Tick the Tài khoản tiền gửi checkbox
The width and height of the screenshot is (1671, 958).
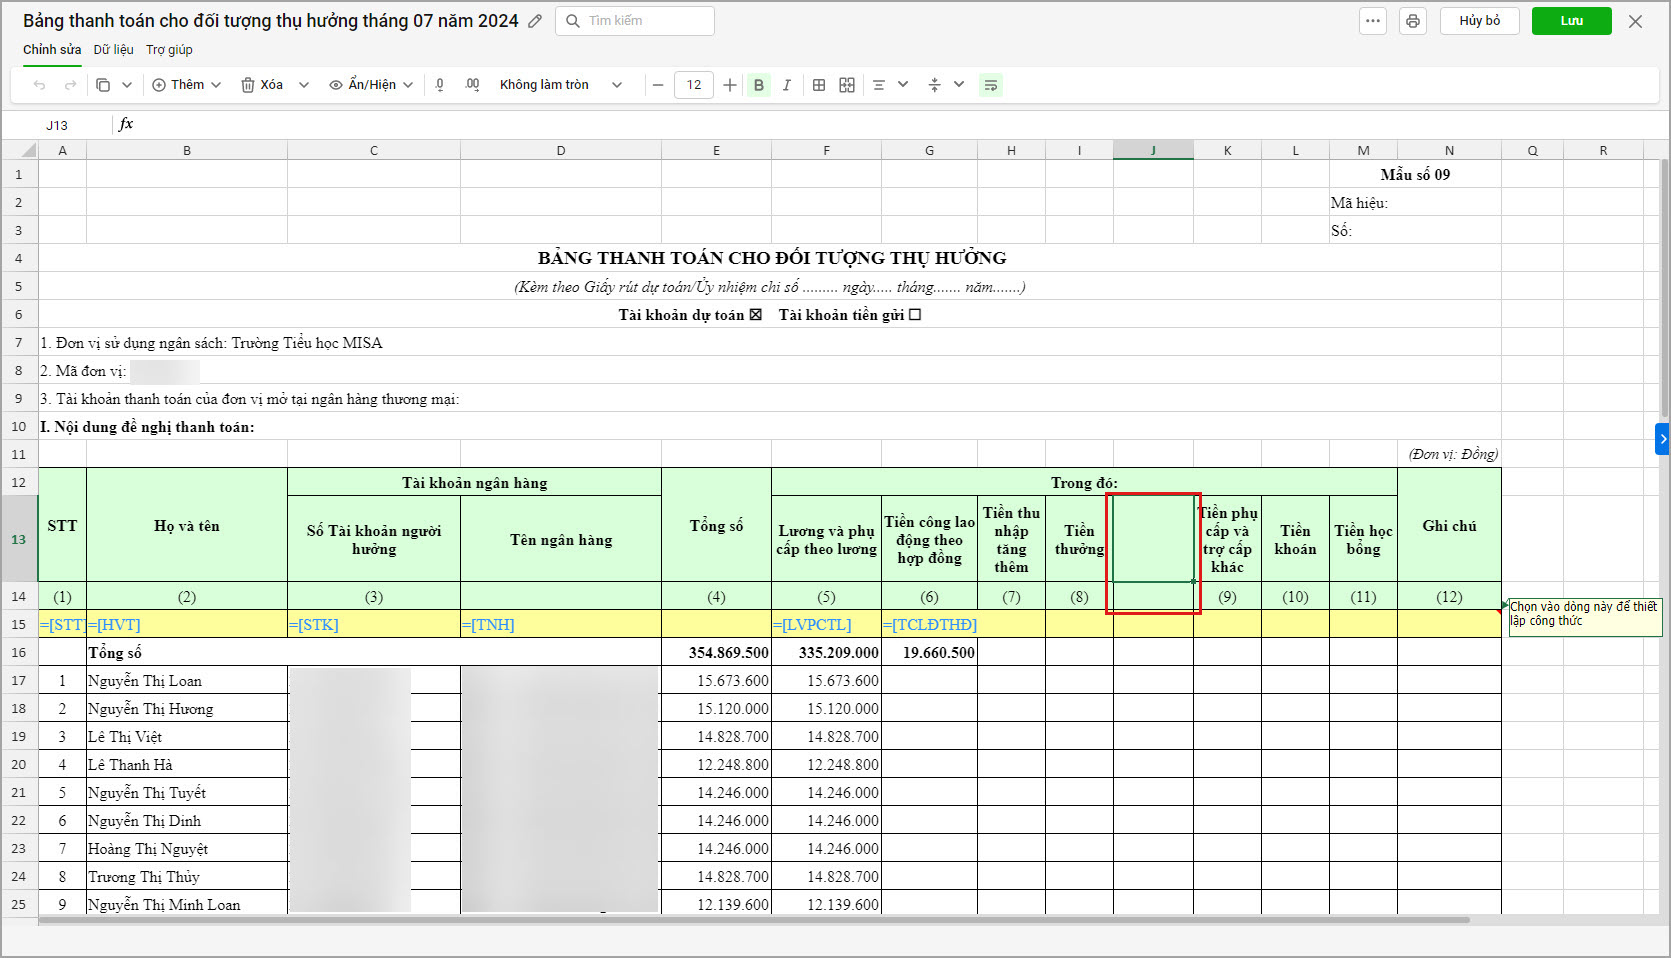915,314
